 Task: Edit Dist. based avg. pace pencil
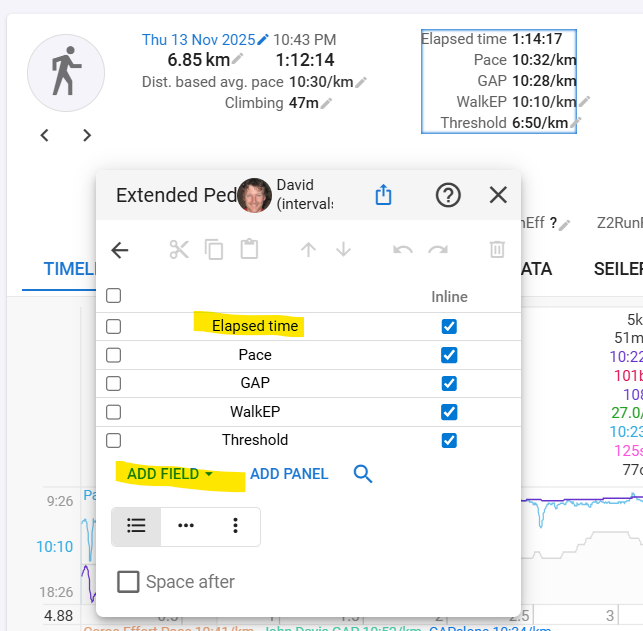click(361, 82)
